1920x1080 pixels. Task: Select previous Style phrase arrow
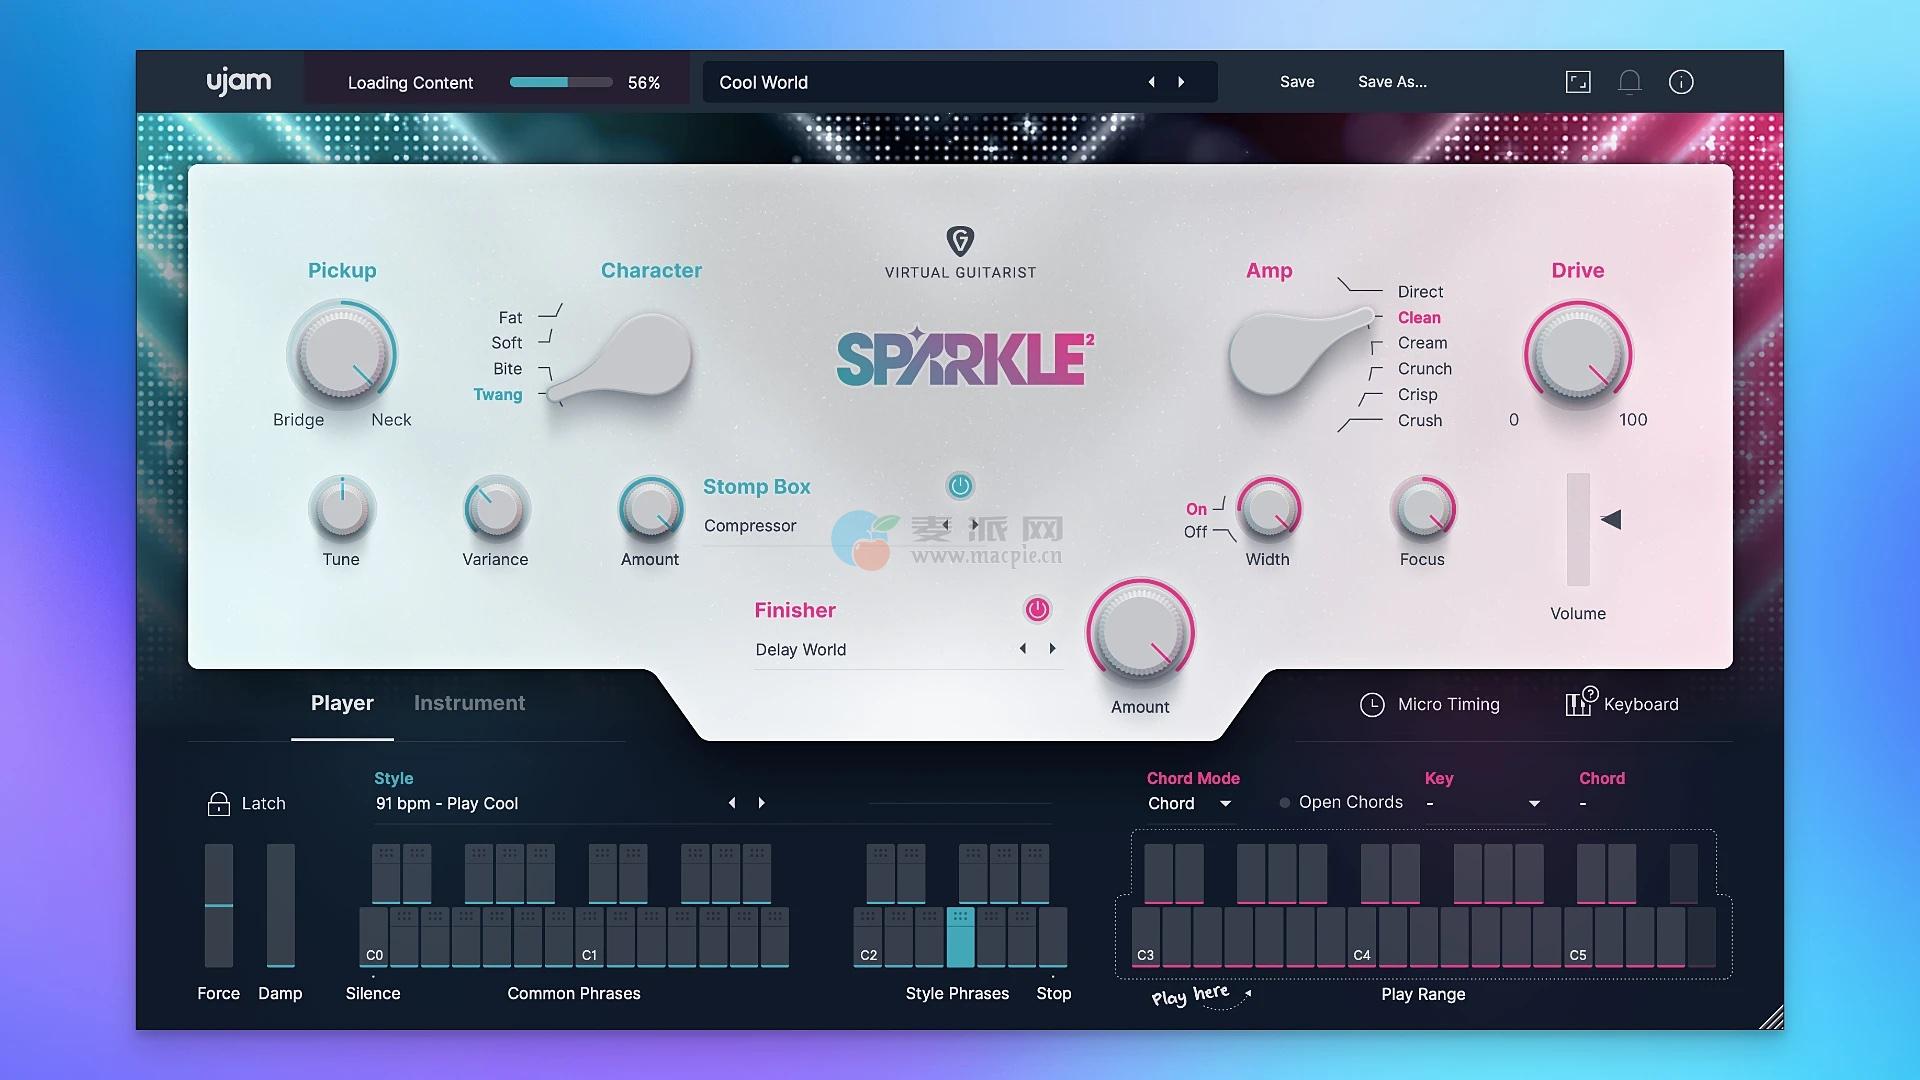732,803
